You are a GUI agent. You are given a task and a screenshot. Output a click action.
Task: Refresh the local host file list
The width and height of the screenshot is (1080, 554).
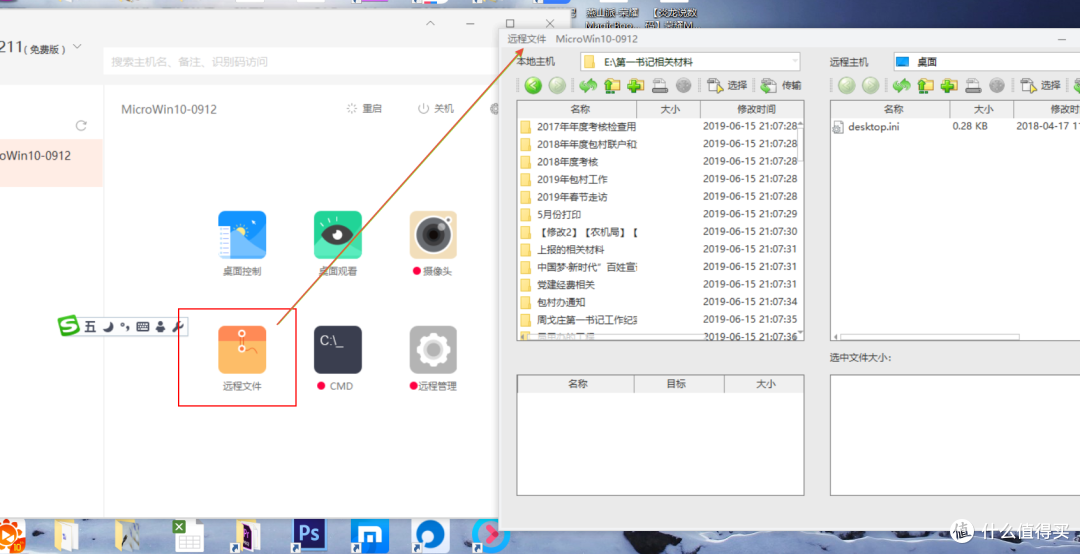coord(588,85)
